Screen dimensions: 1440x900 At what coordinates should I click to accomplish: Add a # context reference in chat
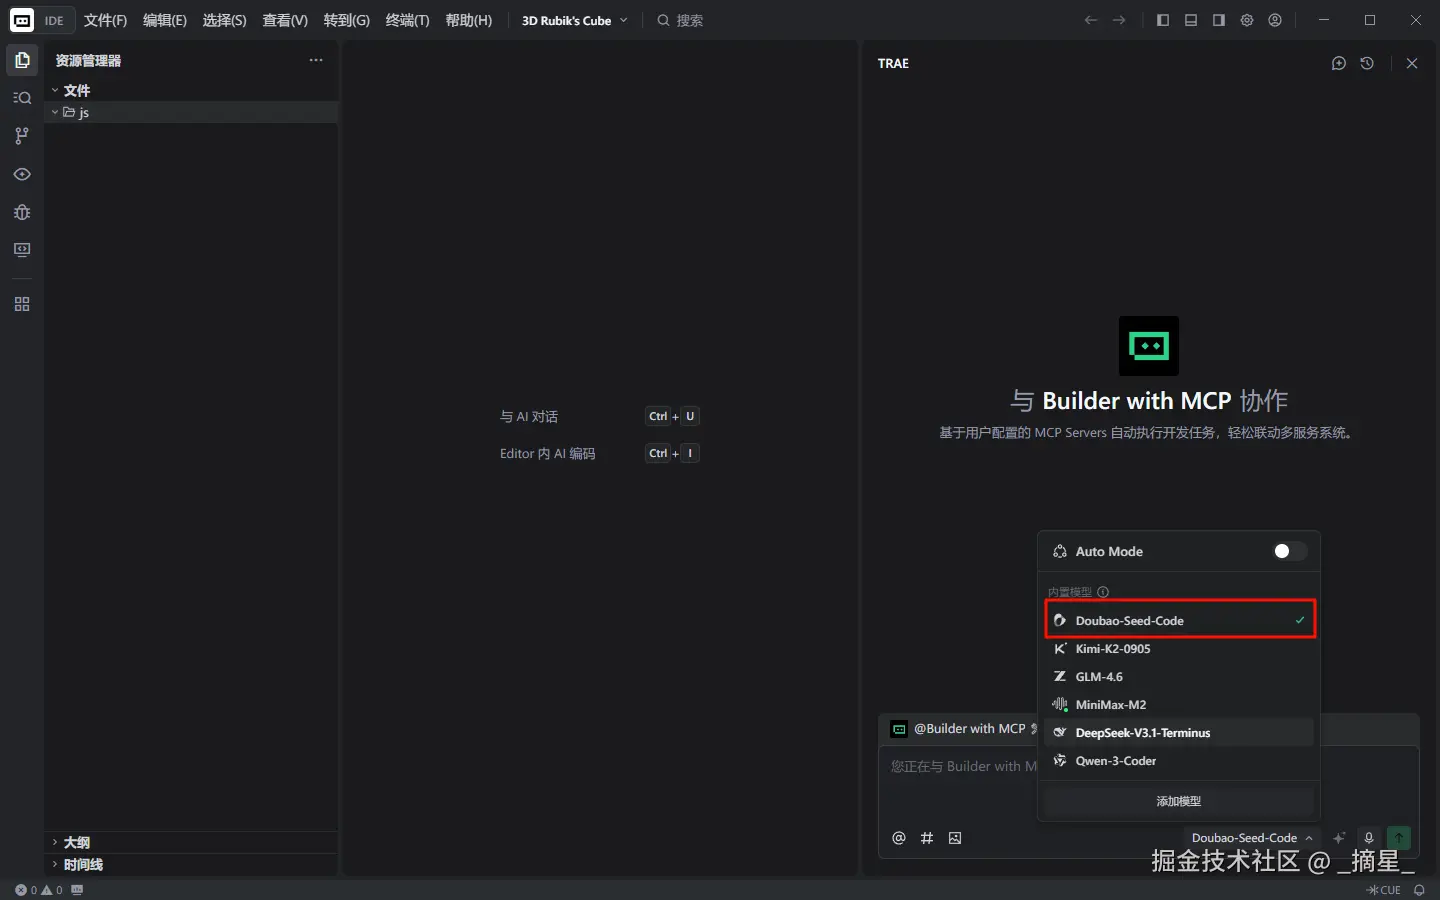click(927, 838)
